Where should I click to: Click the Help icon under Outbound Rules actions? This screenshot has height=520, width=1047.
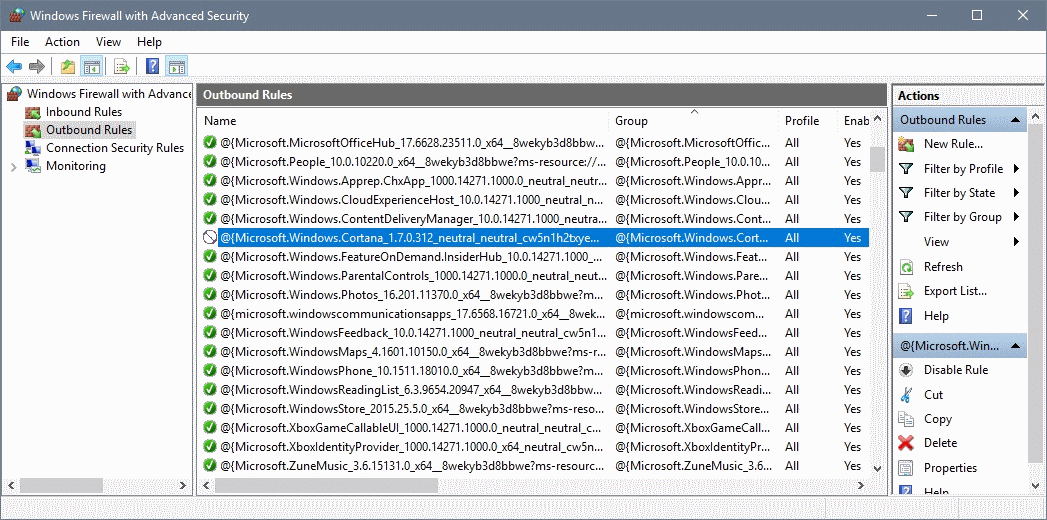pos(906,316)
